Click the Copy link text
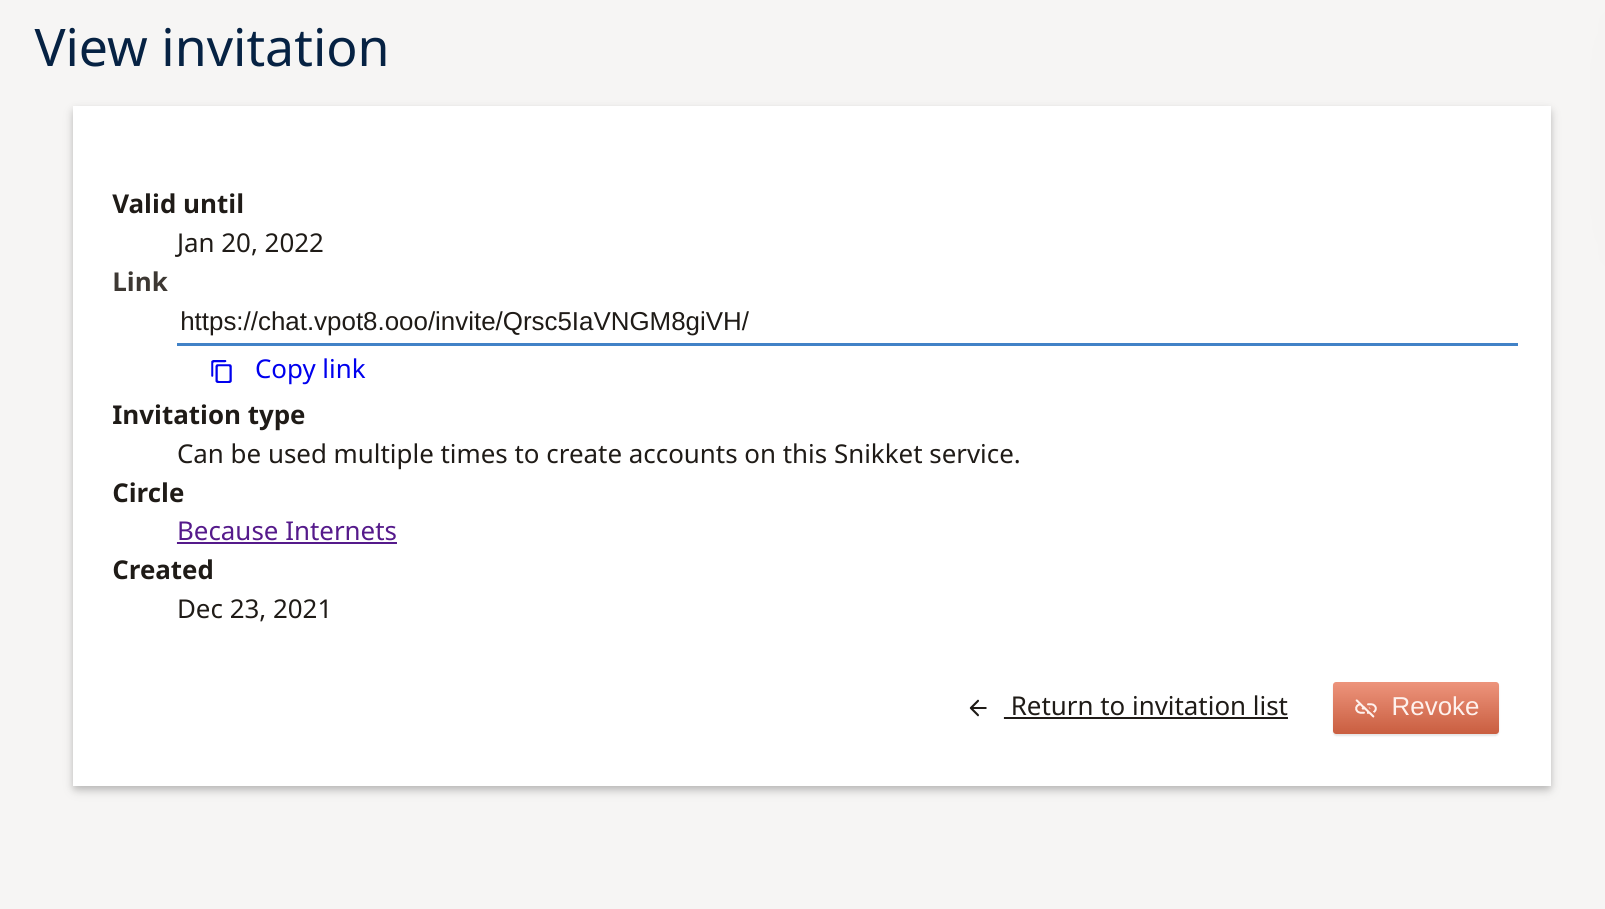The height and width of the screenshot is (909, 1605). (x=310, y=370)
